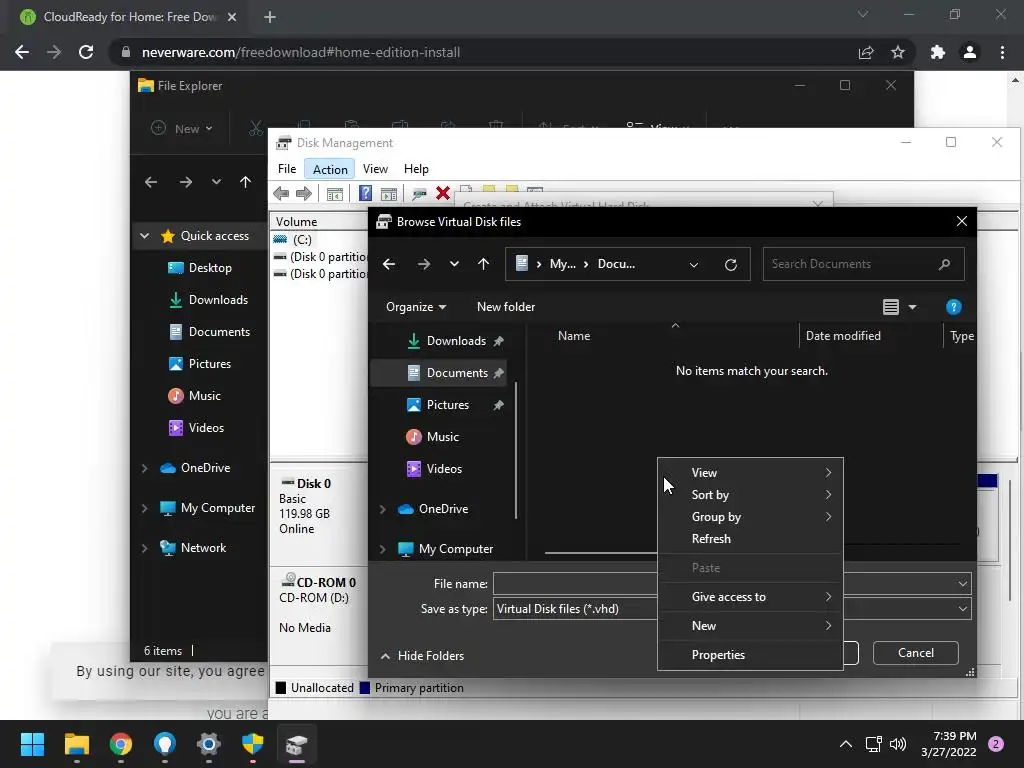Expand My Computer node in browse dialog tree
1024x768 pixels.
[x=383, y=549]
